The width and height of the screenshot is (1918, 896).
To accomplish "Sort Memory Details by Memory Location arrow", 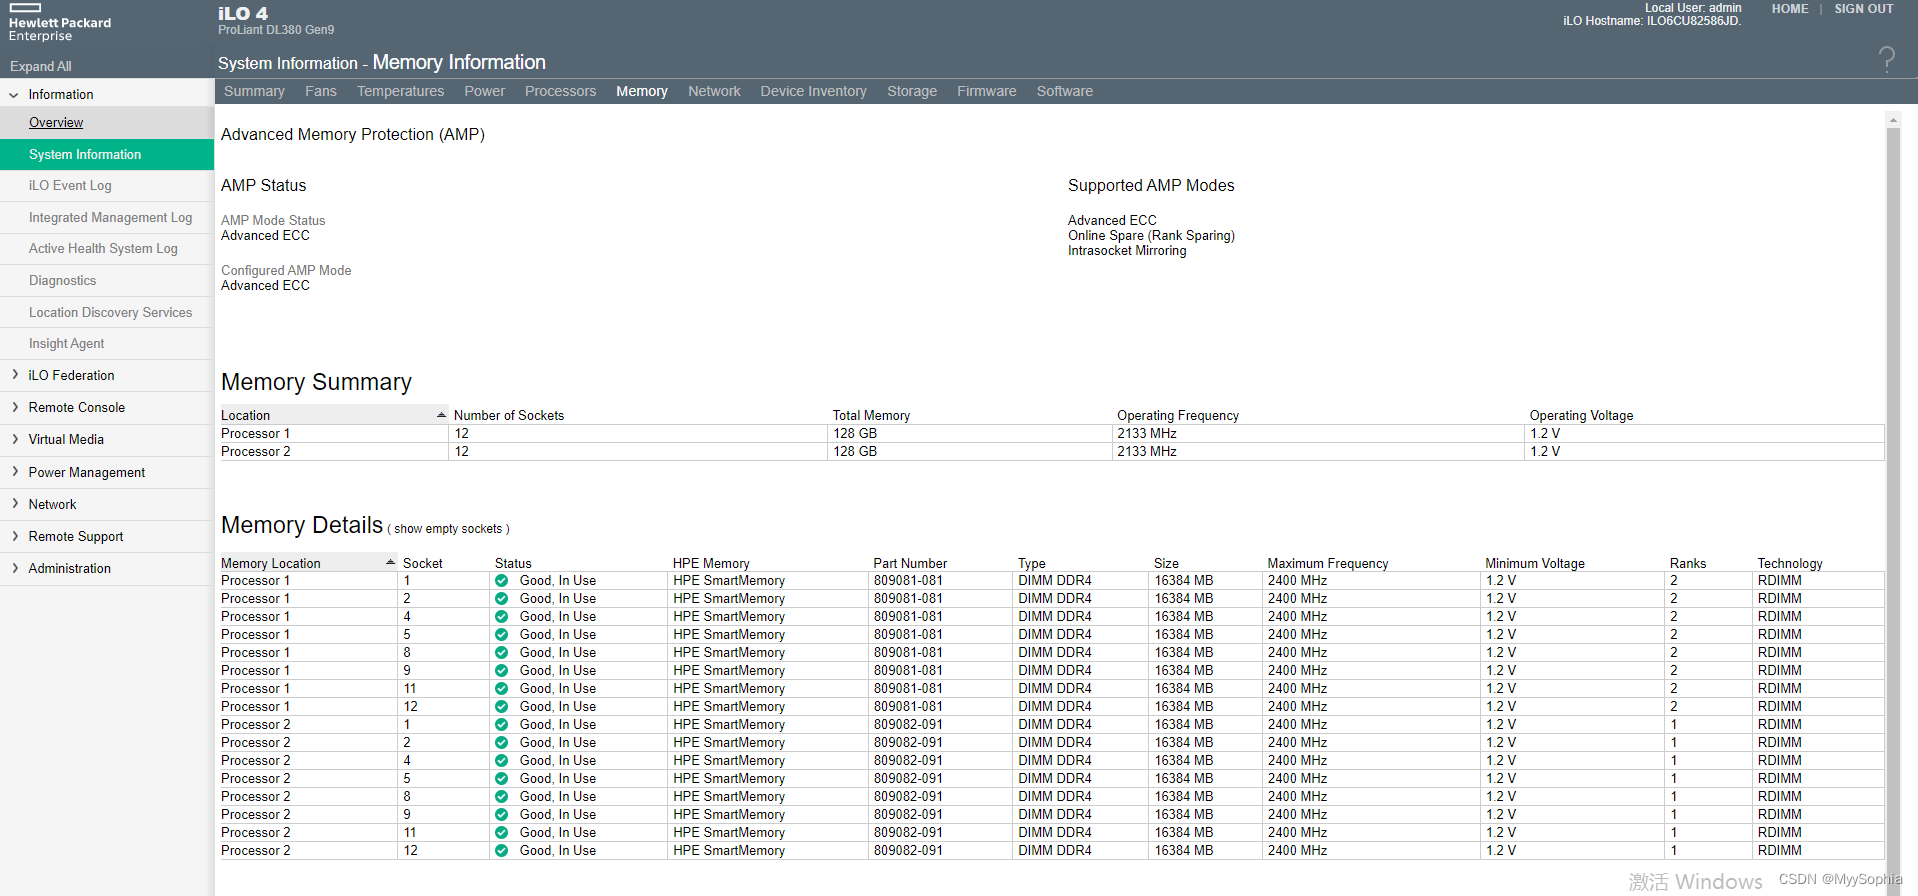I will pos(391,563).
